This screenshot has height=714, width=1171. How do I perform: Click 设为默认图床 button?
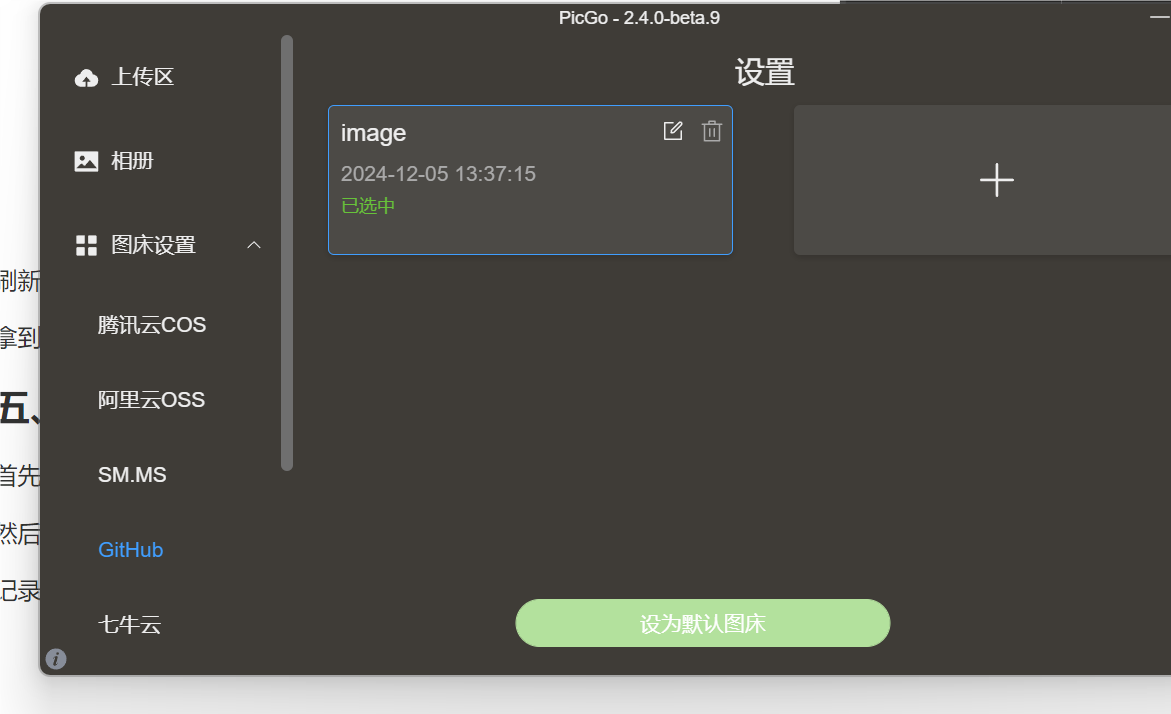click(703, 623)
